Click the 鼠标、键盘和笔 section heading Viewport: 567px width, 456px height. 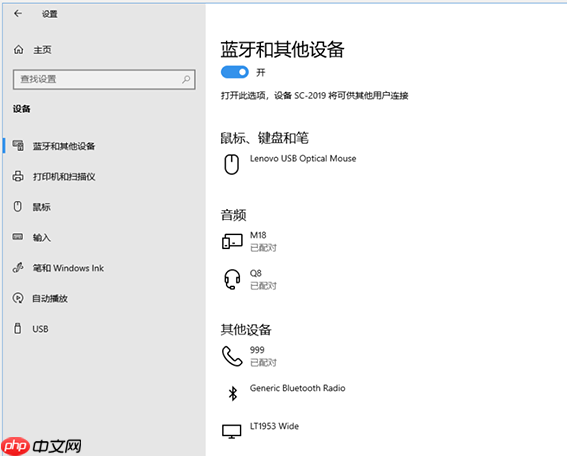pyautogui.click(x=264, y=138)
